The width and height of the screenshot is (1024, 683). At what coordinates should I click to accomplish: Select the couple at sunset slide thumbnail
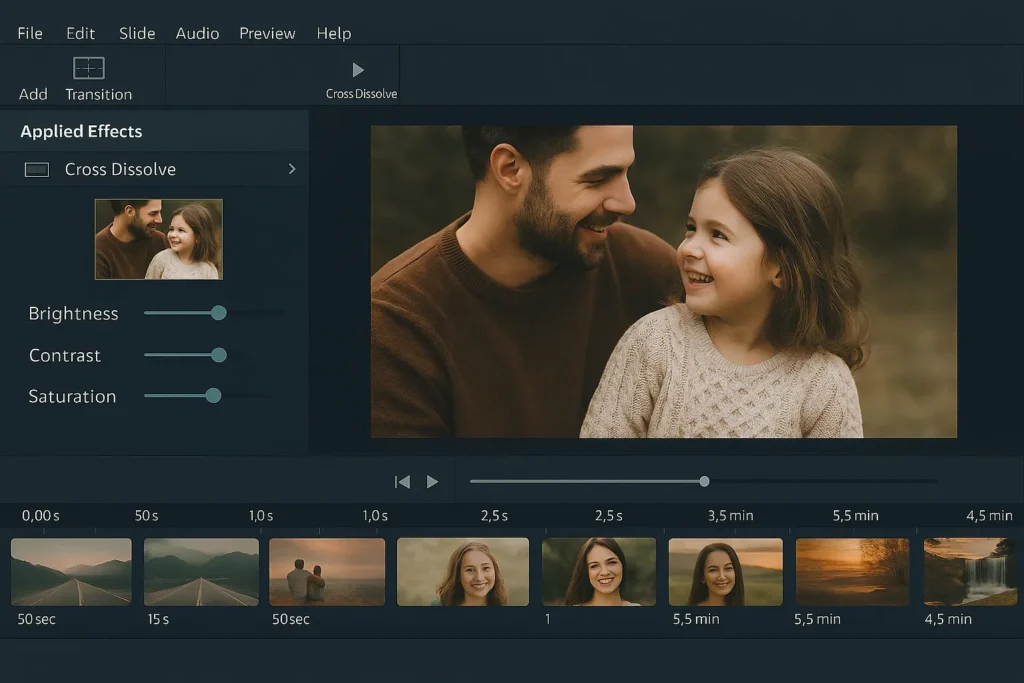pyautogui.click(x=327, y=571)
